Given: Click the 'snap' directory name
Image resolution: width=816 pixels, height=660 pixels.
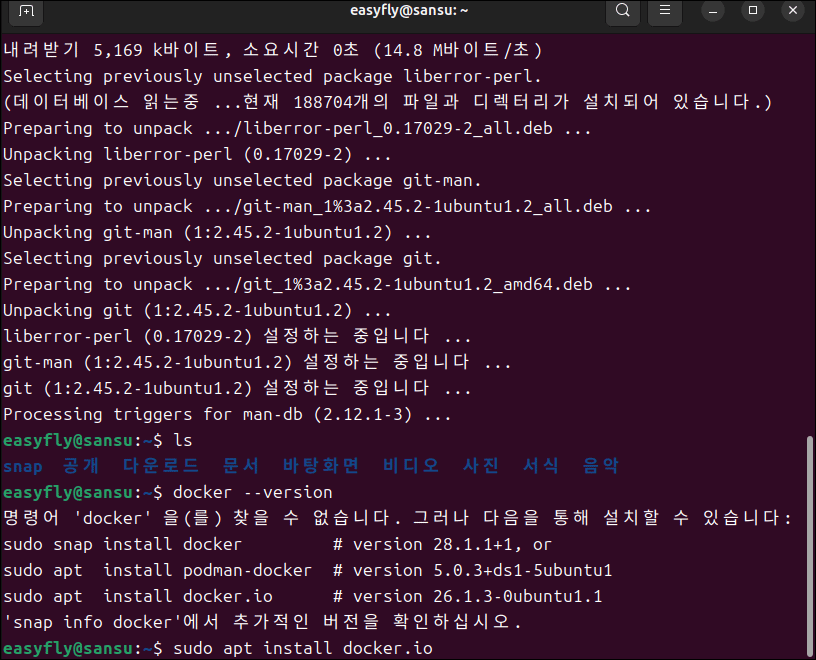Looking at the screenshot, I should click(x=22, y=466).
